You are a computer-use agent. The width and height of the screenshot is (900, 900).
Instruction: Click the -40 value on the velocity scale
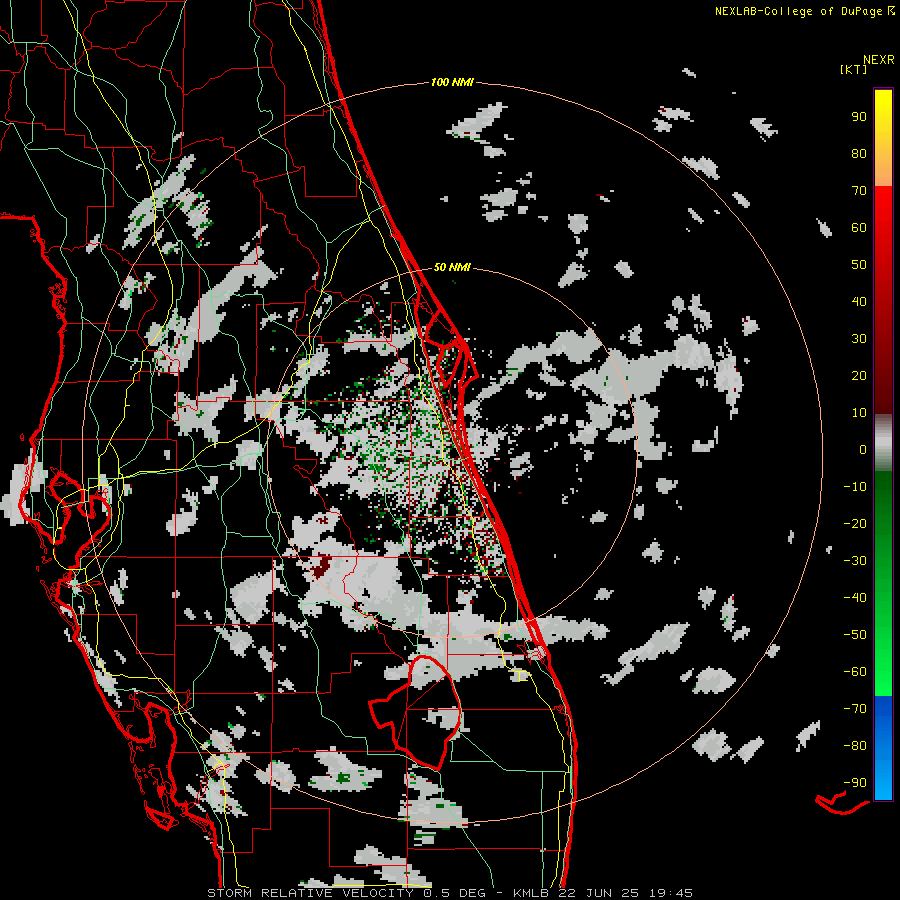pyautogui.click(x=855, y=598)
